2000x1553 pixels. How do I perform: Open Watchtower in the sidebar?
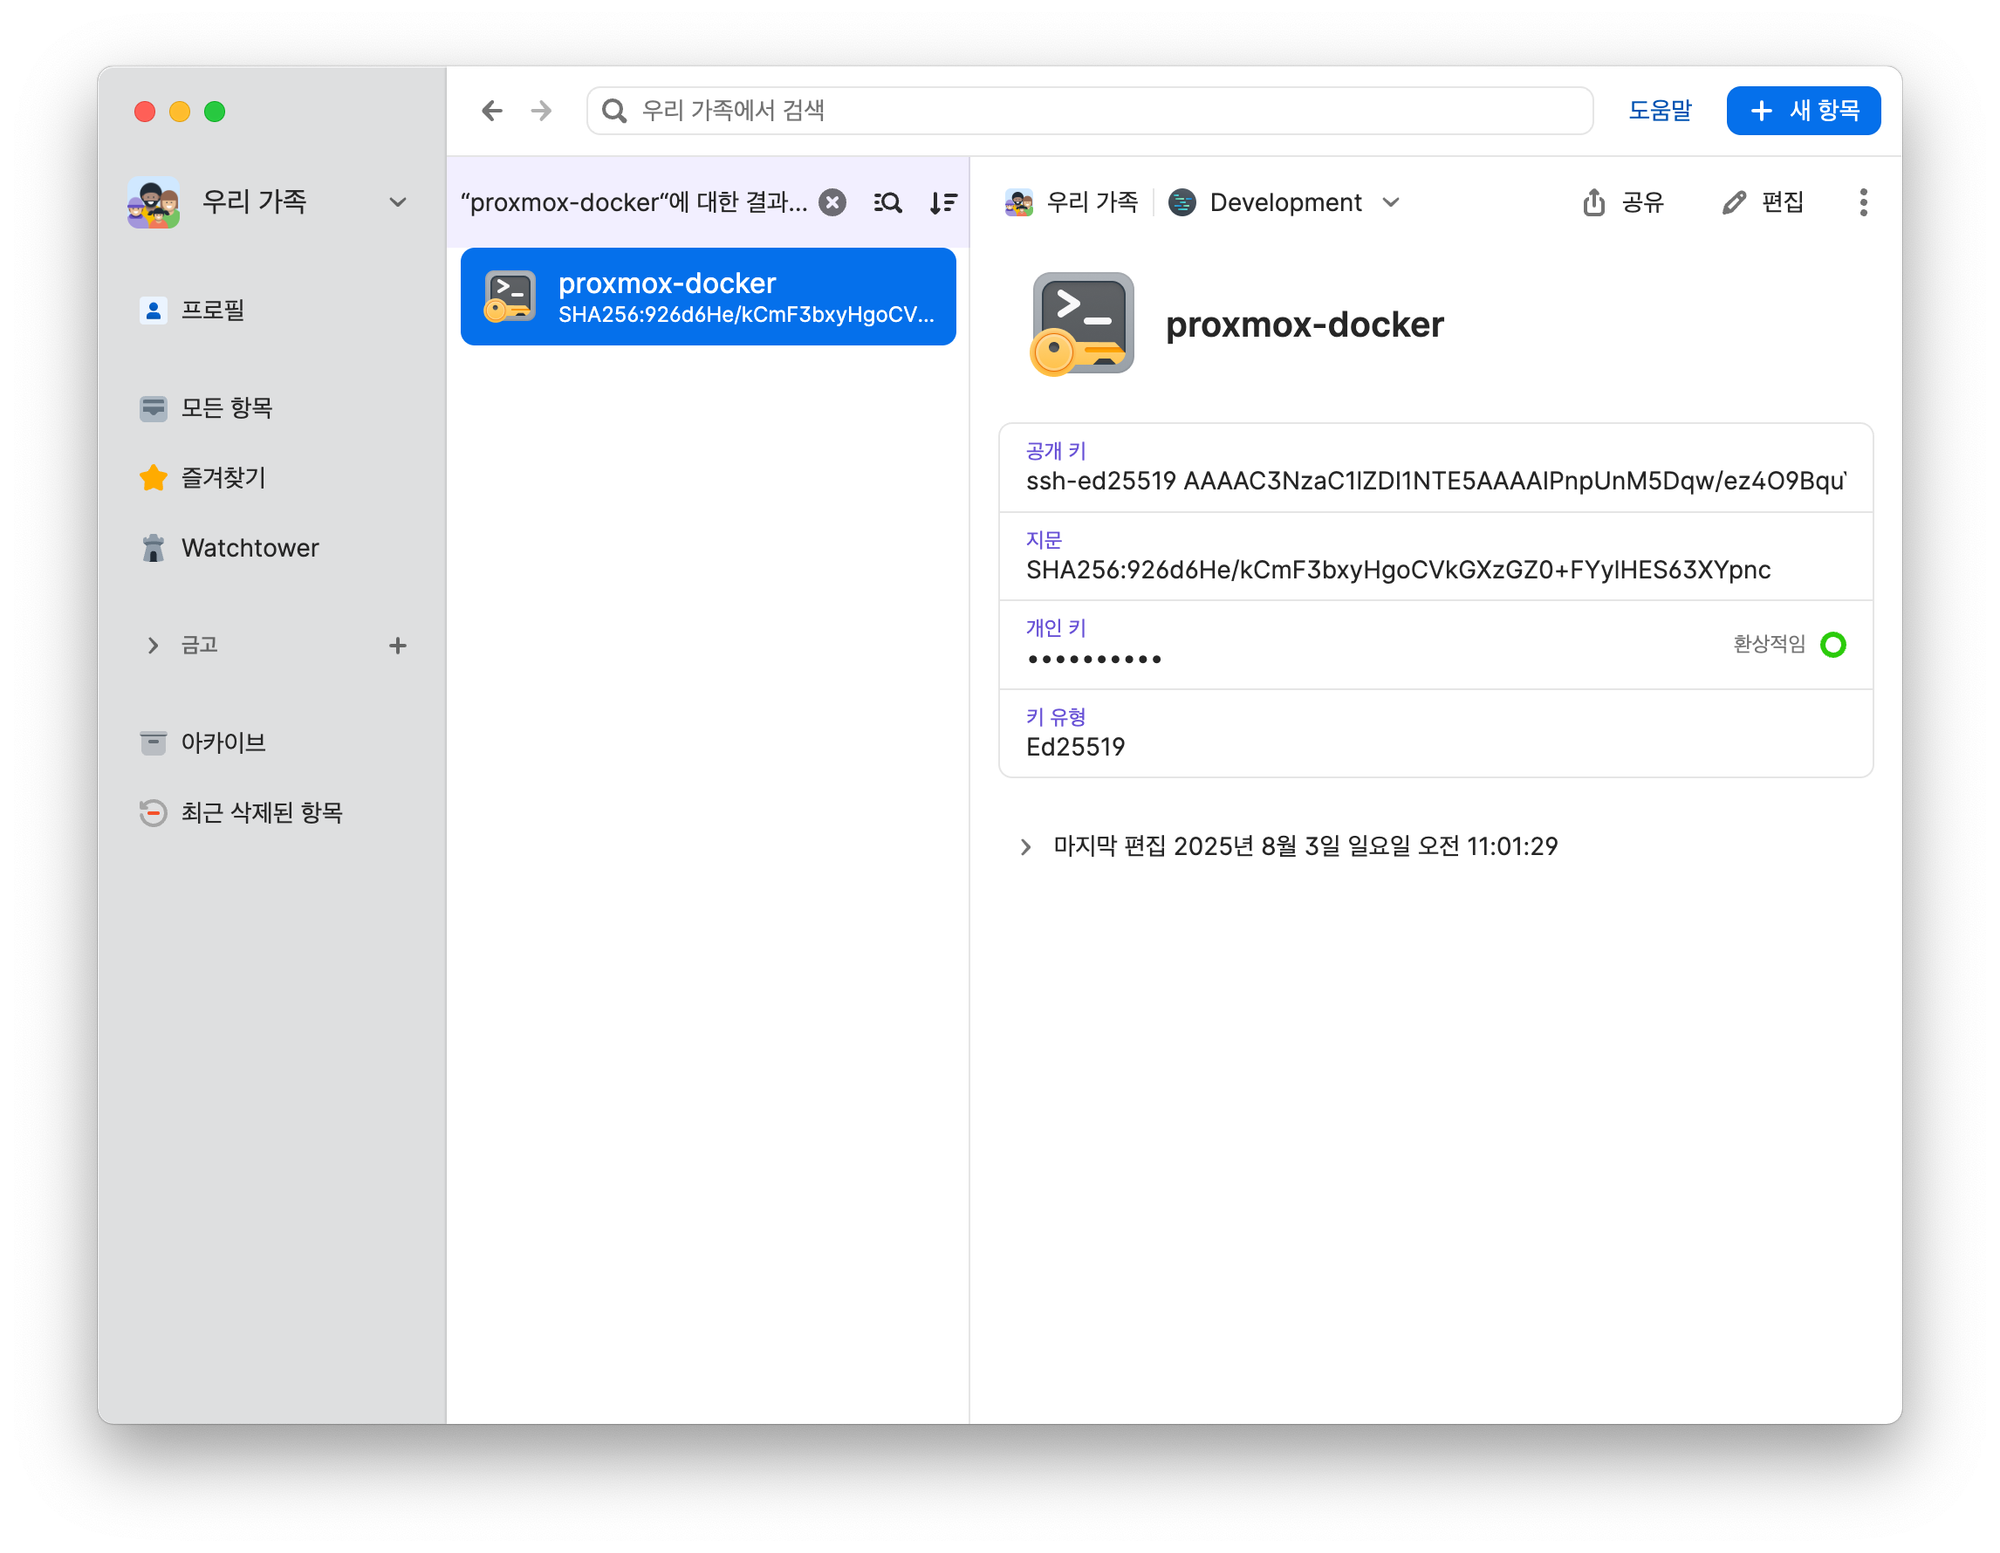(249, 548)
